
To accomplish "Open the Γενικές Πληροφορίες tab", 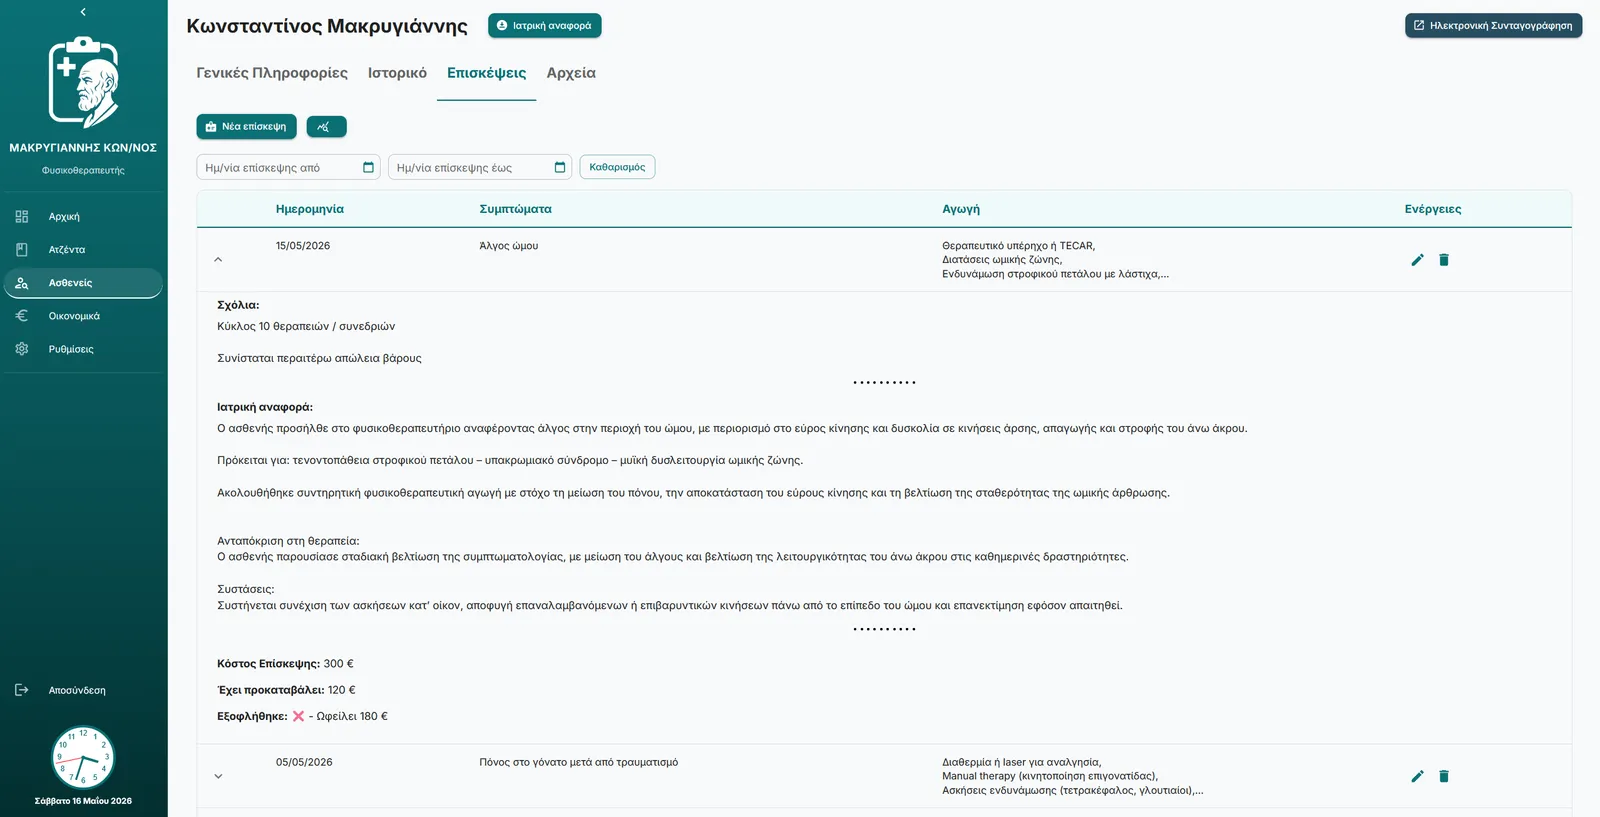I will [272, 73].
